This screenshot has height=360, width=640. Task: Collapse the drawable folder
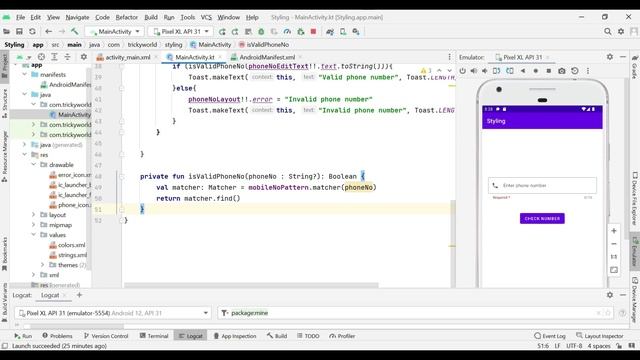pyautogui.click(x=34, y=165)
